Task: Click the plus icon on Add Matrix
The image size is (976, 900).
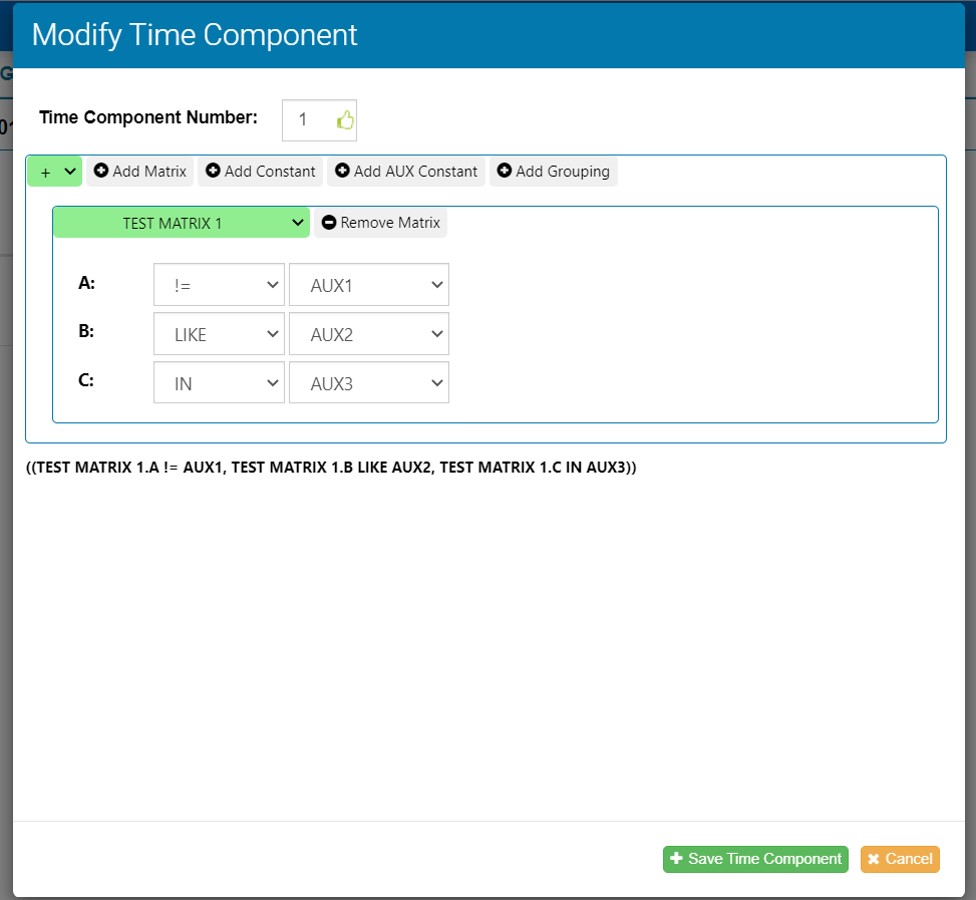Action: [x=101, y=171]
